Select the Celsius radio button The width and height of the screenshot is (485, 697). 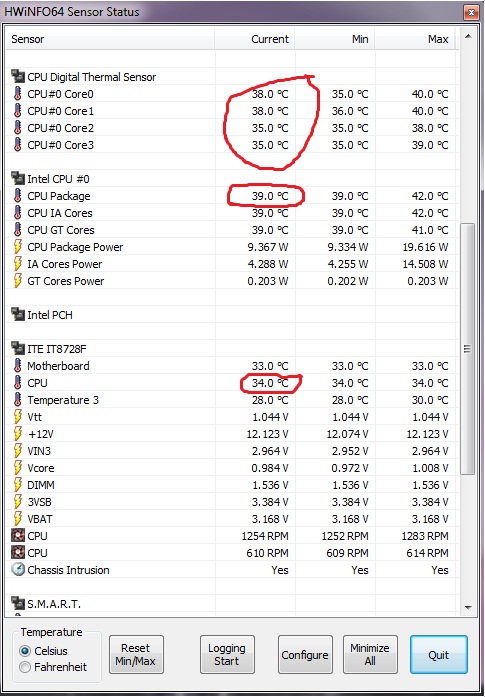point(25,651)
